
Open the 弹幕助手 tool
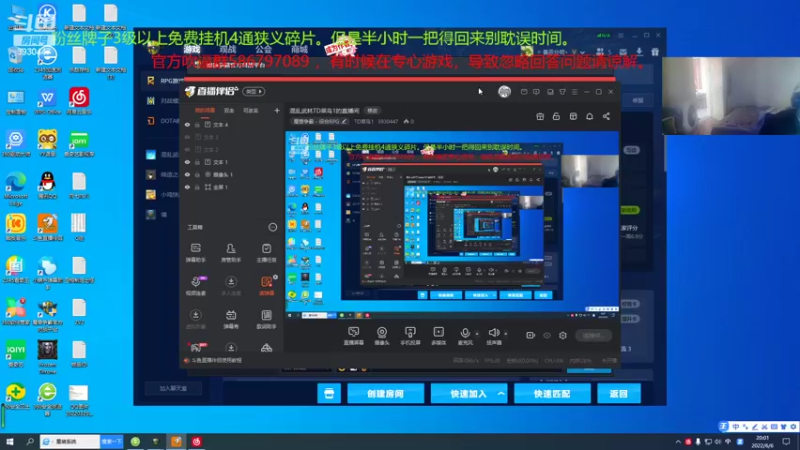195,253
